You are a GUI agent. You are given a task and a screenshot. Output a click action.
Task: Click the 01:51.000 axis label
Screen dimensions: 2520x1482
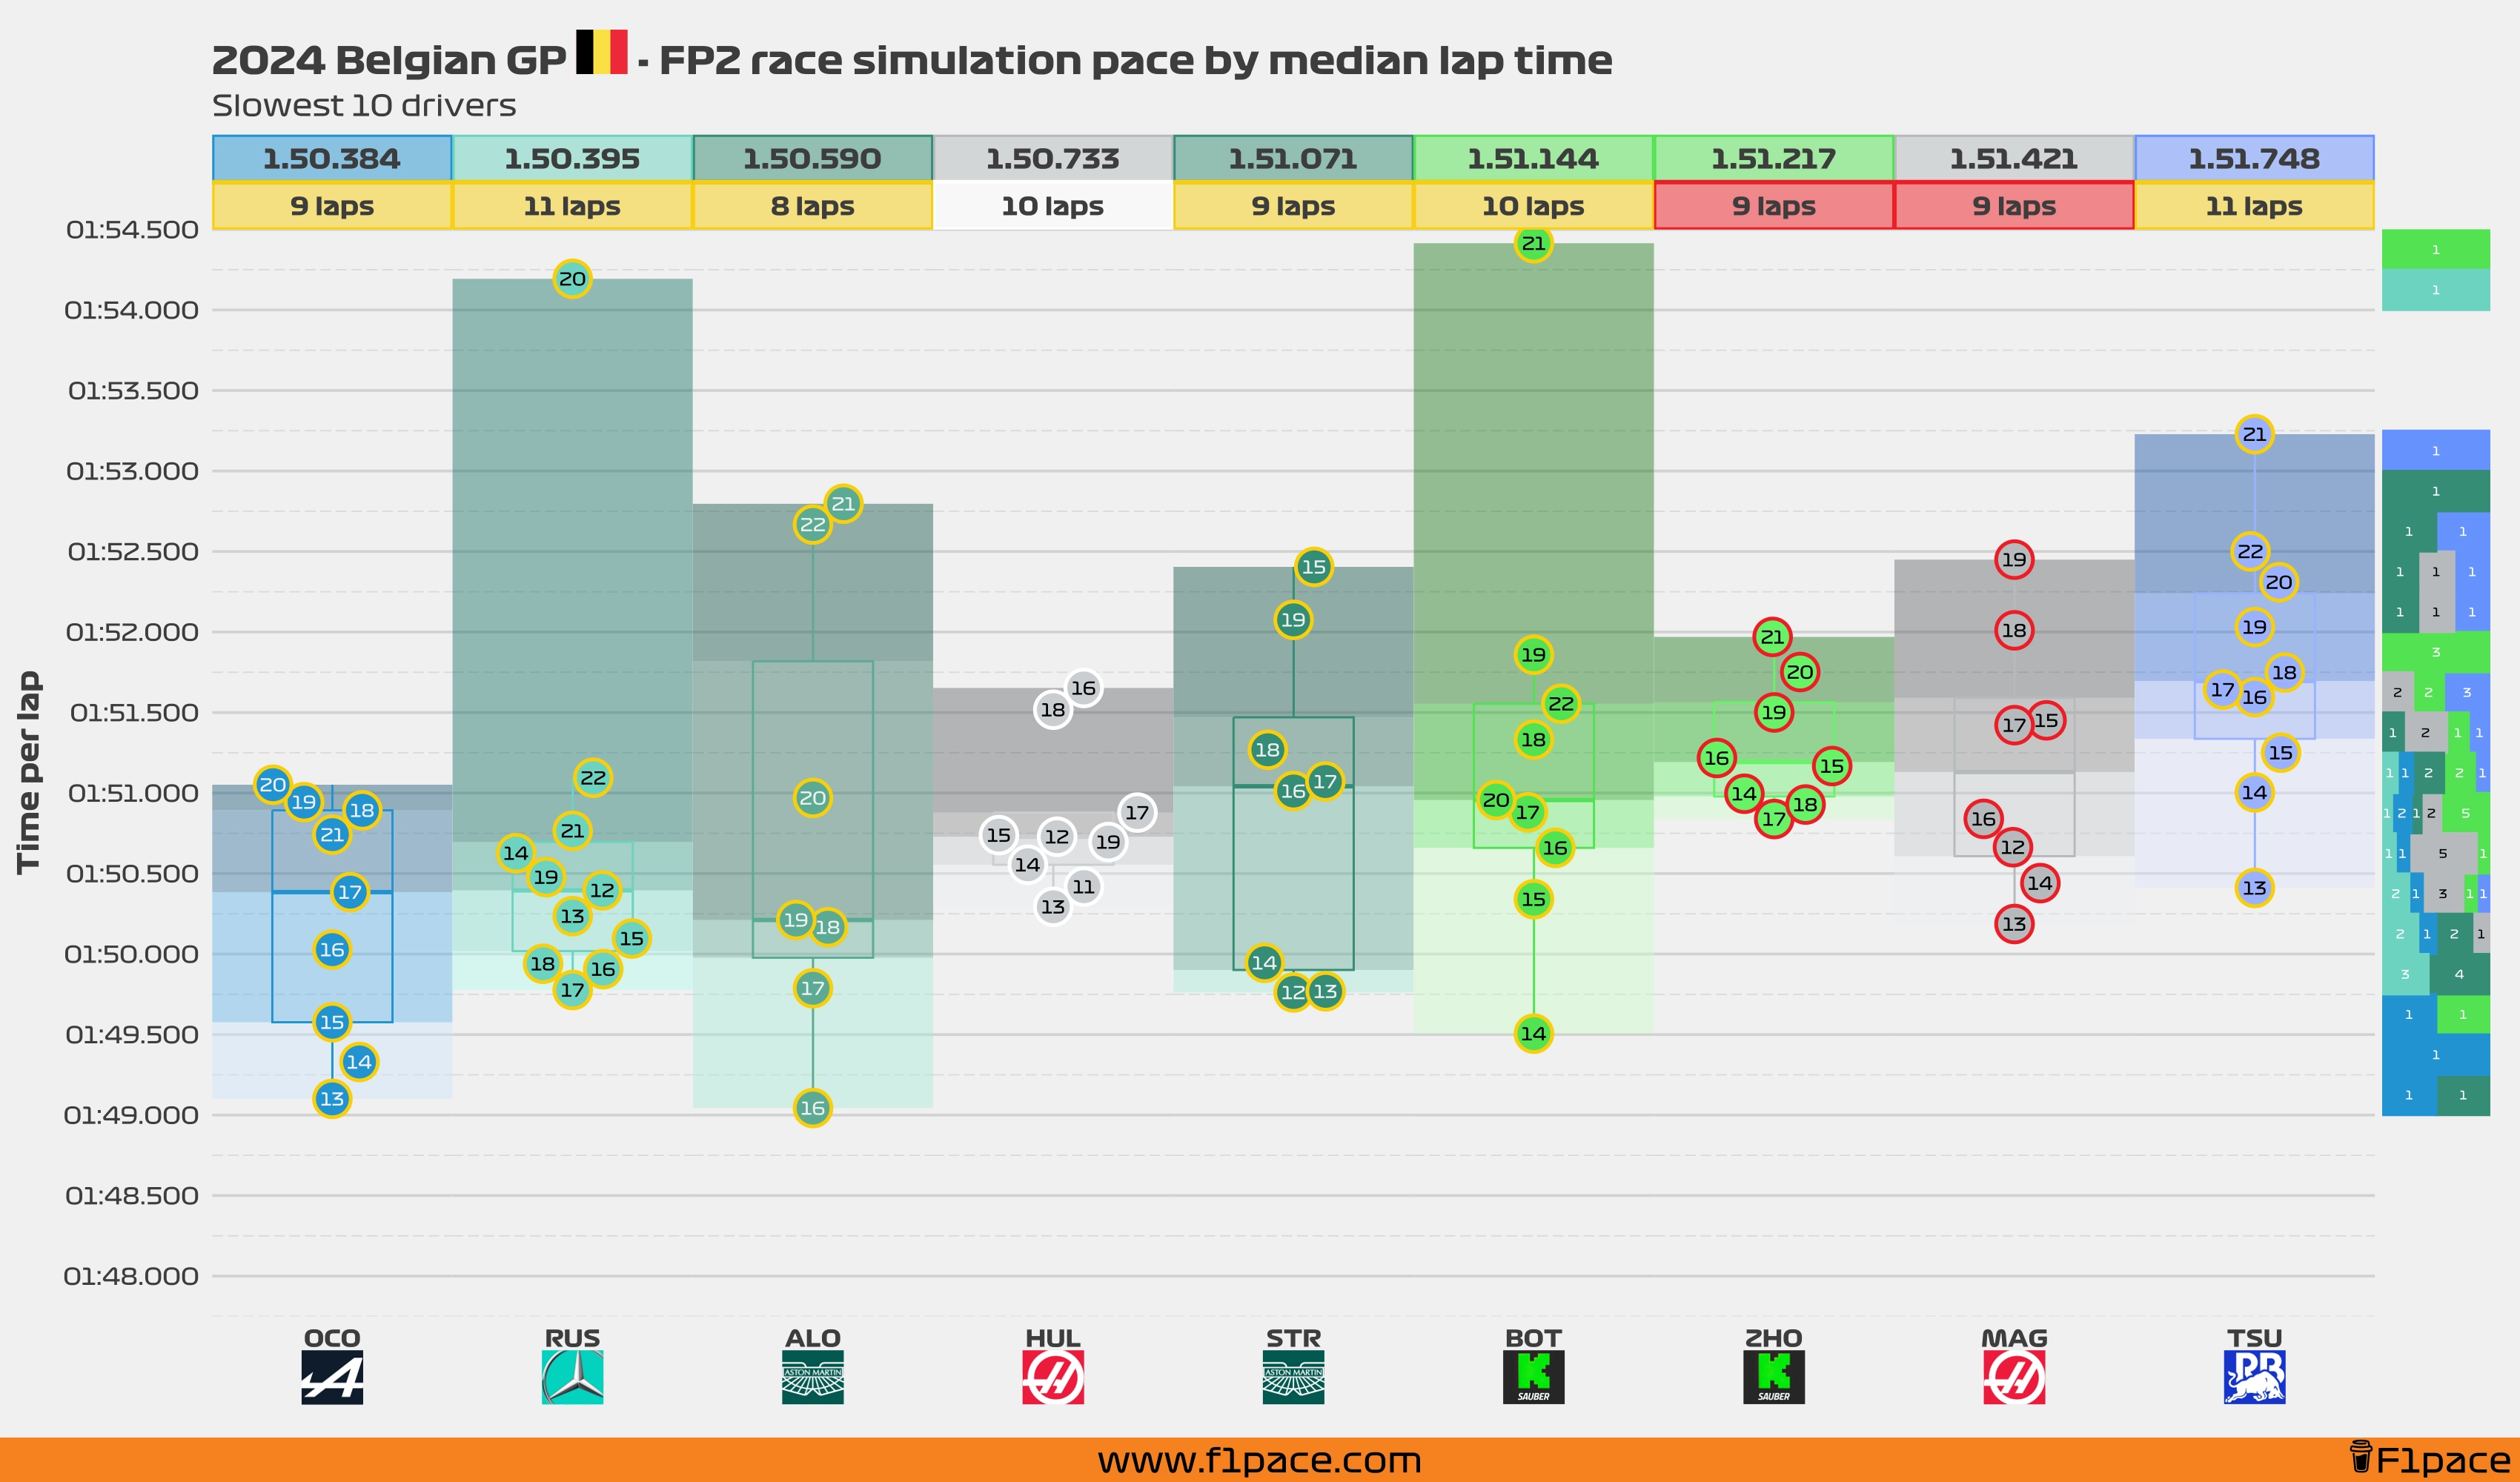133,793
